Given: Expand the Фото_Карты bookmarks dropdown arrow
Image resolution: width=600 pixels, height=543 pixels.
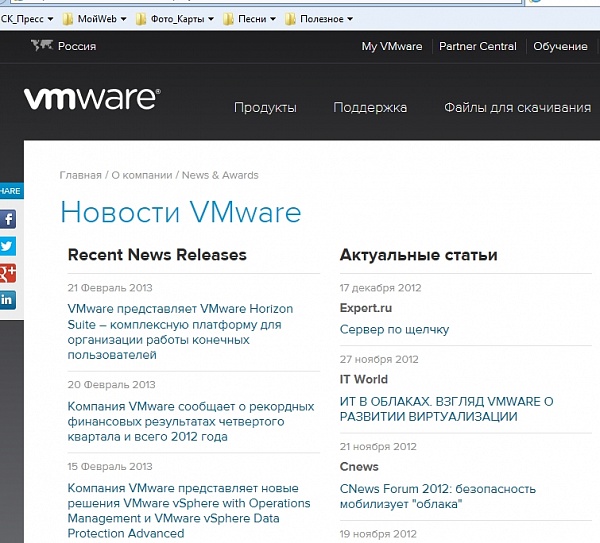Looking at the screenshot, I should coord(211,19).
